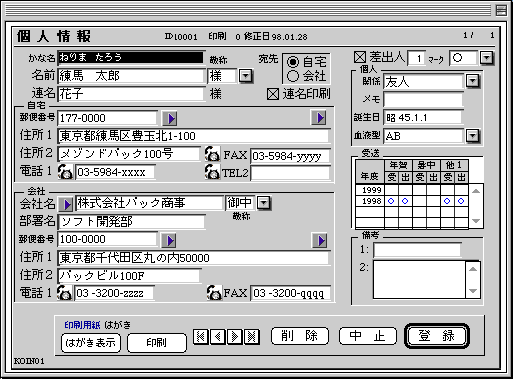Click the 1998 year cell
Viewport: 513px width, 379px height.
tap(370, 201)
